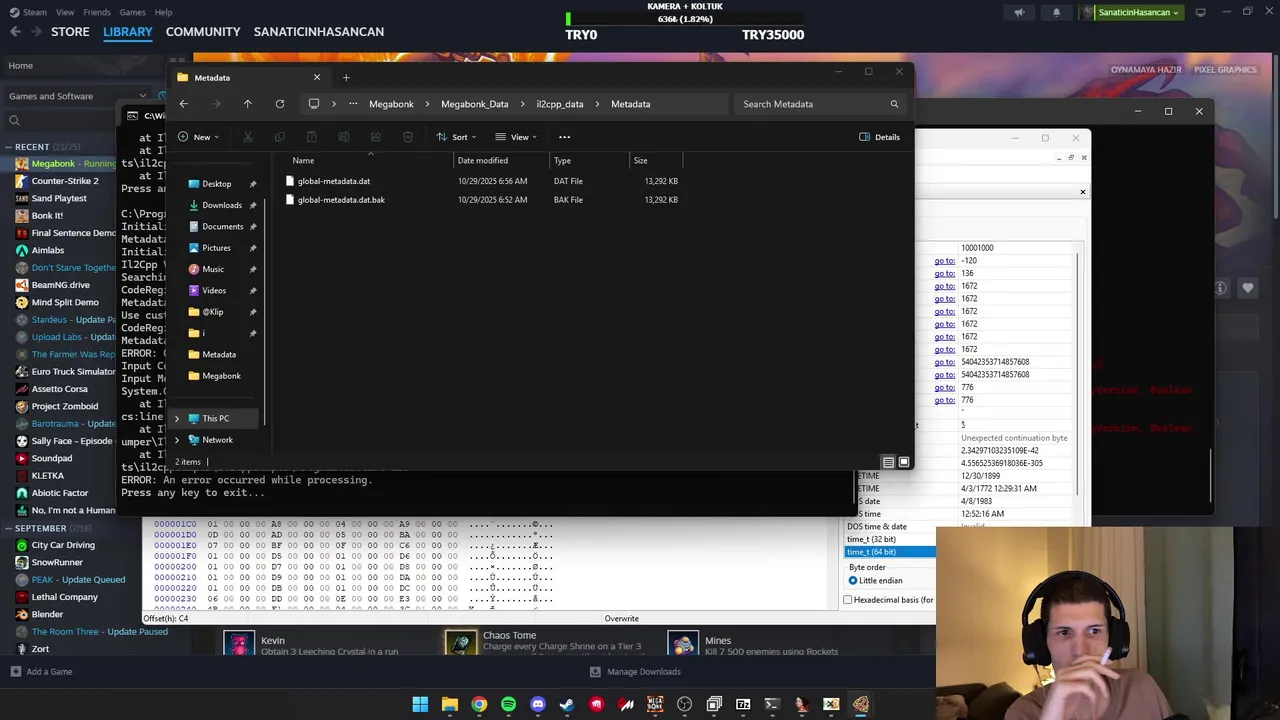The height and width of the screenshot is (720, 1280).
Task: Click the Share icon in Explorer toolbar
Action: pos(375,137)
